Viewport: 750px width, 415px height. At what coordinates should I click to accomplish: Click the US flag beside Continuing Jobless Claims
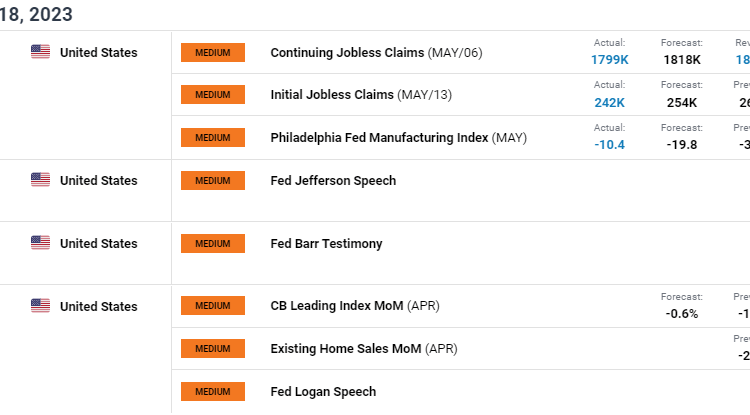pos(40,52)
